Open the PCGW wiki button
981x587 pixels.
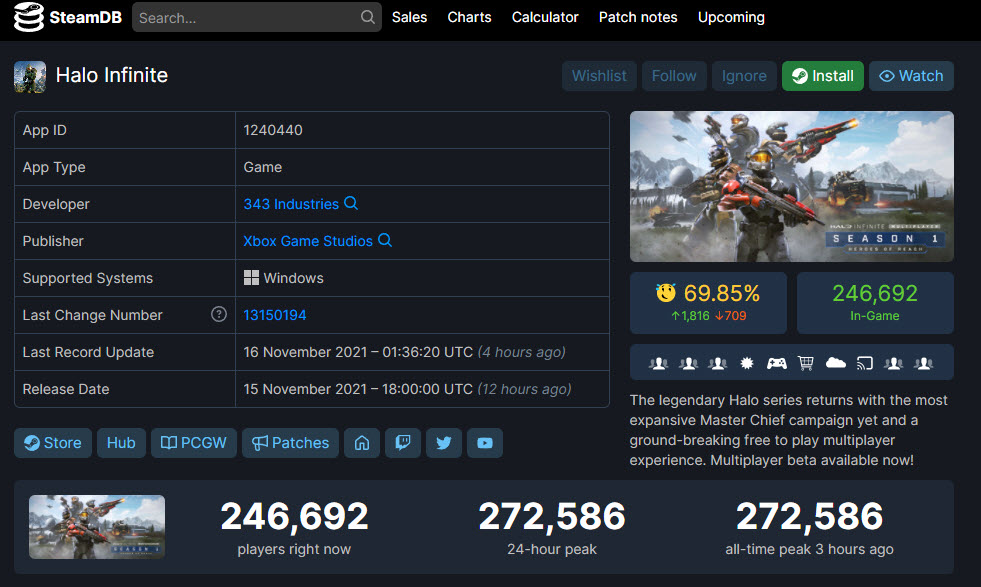pos(194,443)
